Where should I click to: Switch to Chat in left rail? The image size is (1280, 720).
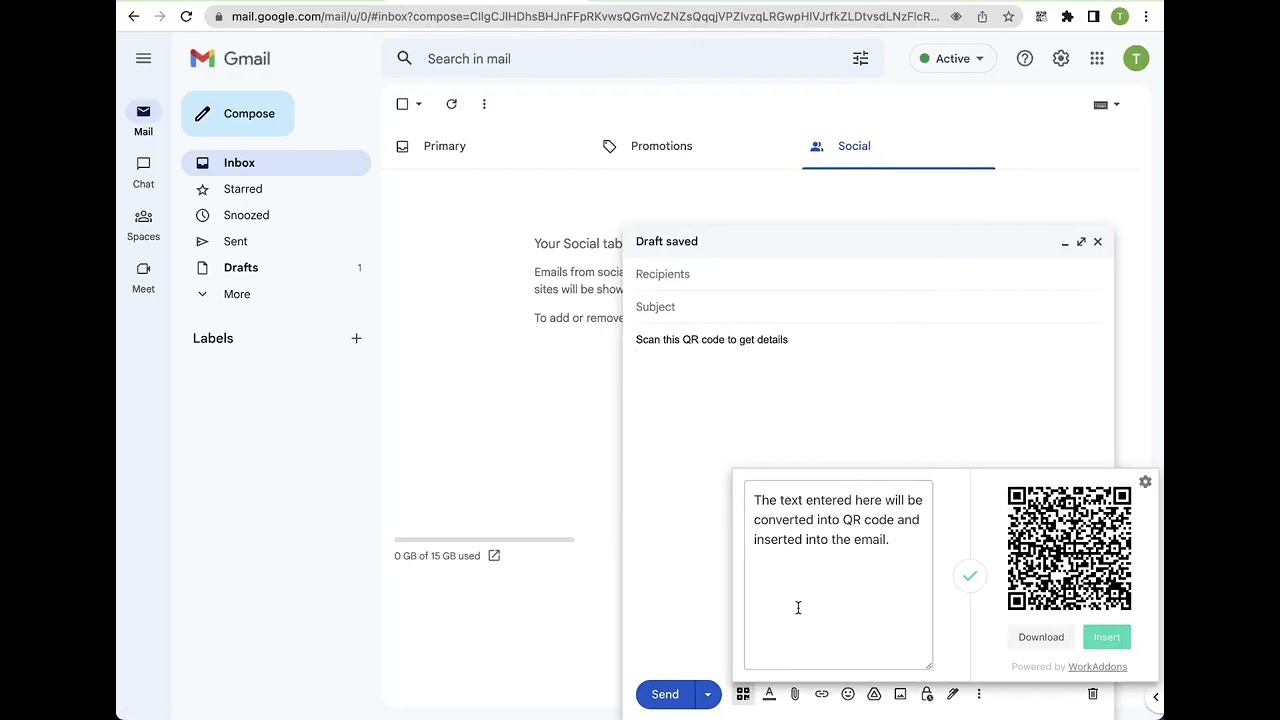tap(143, 172)
